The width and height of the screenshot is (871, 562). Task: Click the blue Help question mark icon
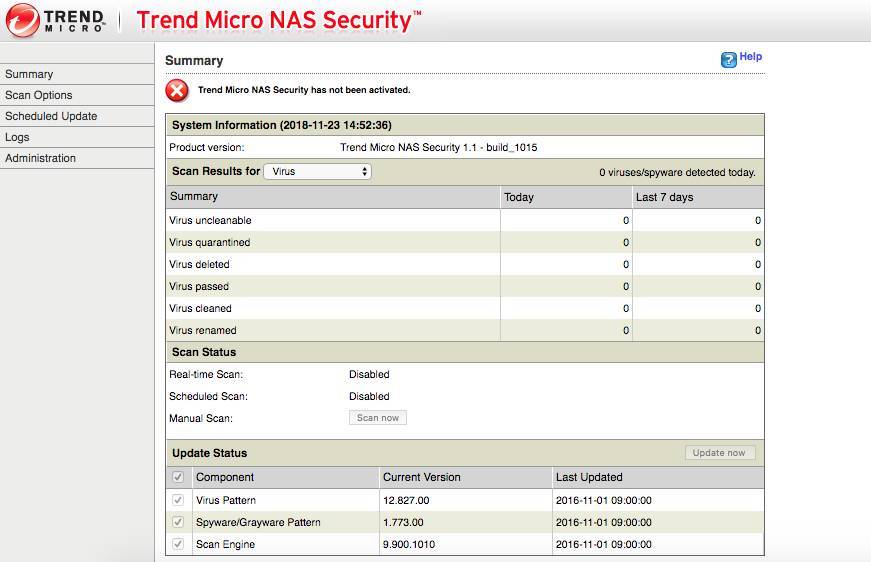pyautogui.click(x=728, y=59)
